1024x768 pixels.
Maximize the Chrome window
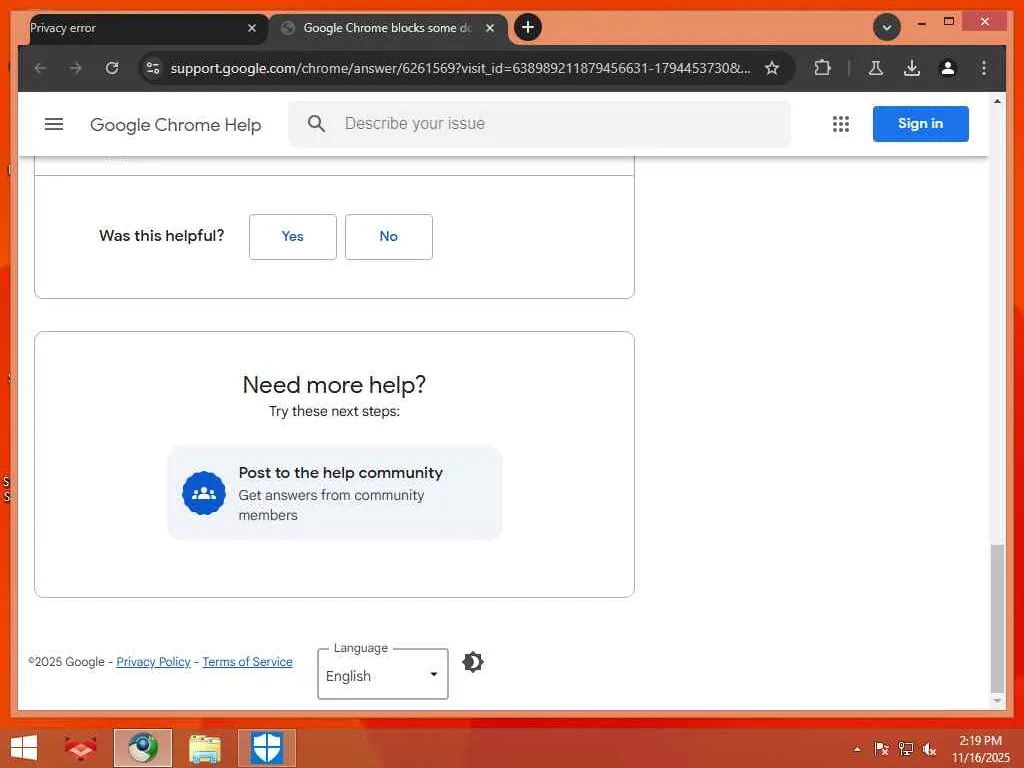[x=949, y=22]
